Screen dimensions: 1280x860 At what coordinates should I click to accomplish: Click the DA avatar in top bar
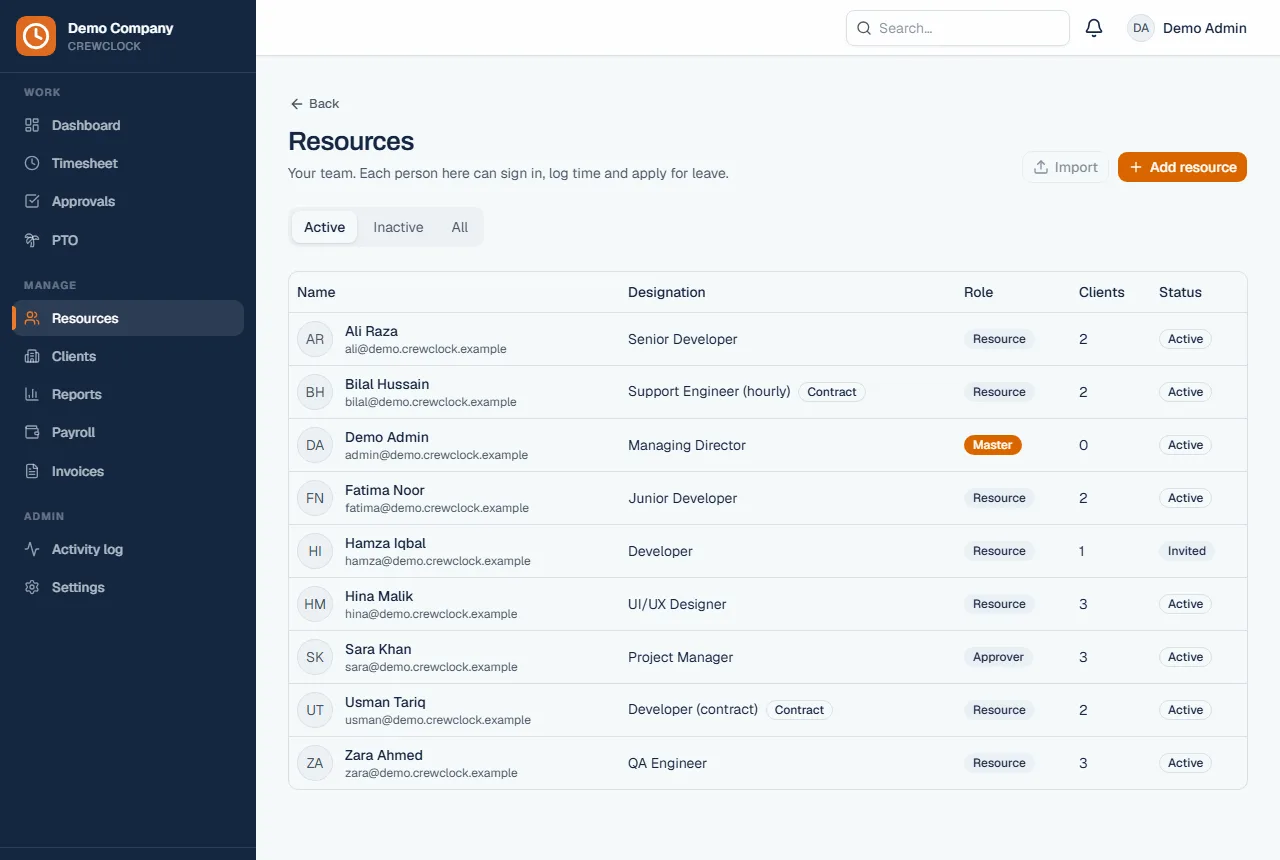(x=1141, y=28)
